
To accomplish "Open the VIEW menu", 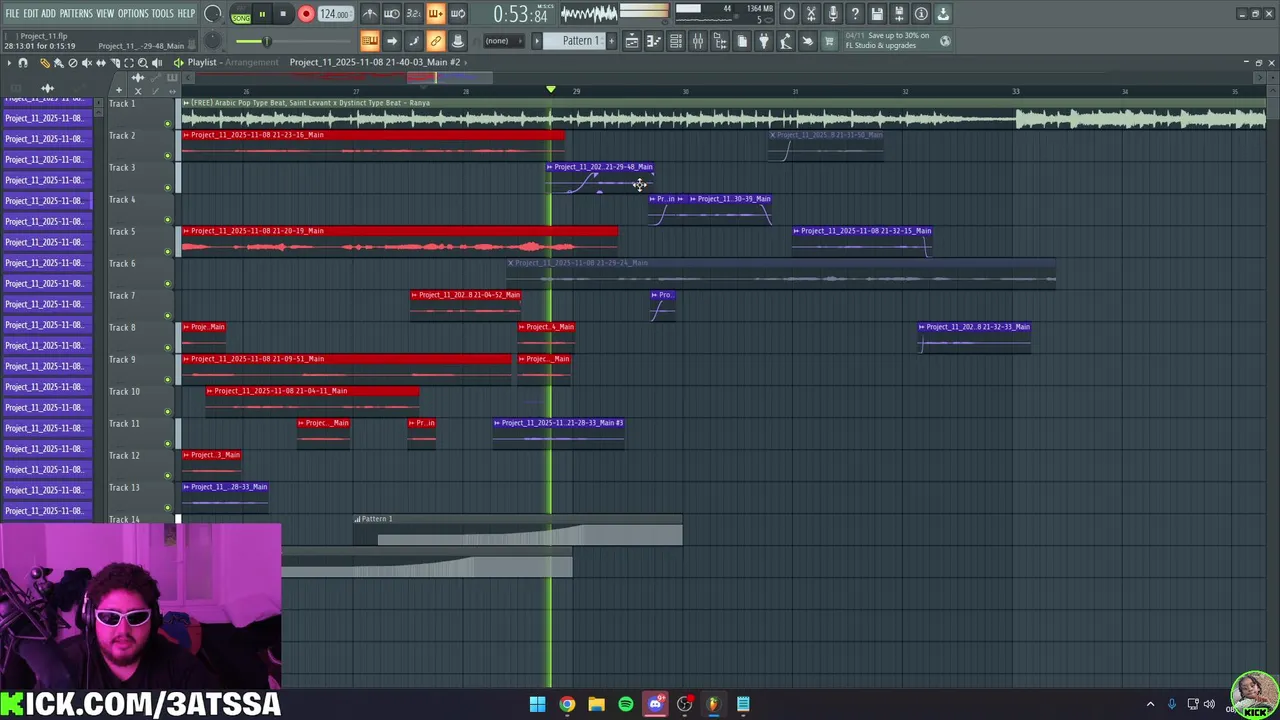I will click(x=105, y=13).
